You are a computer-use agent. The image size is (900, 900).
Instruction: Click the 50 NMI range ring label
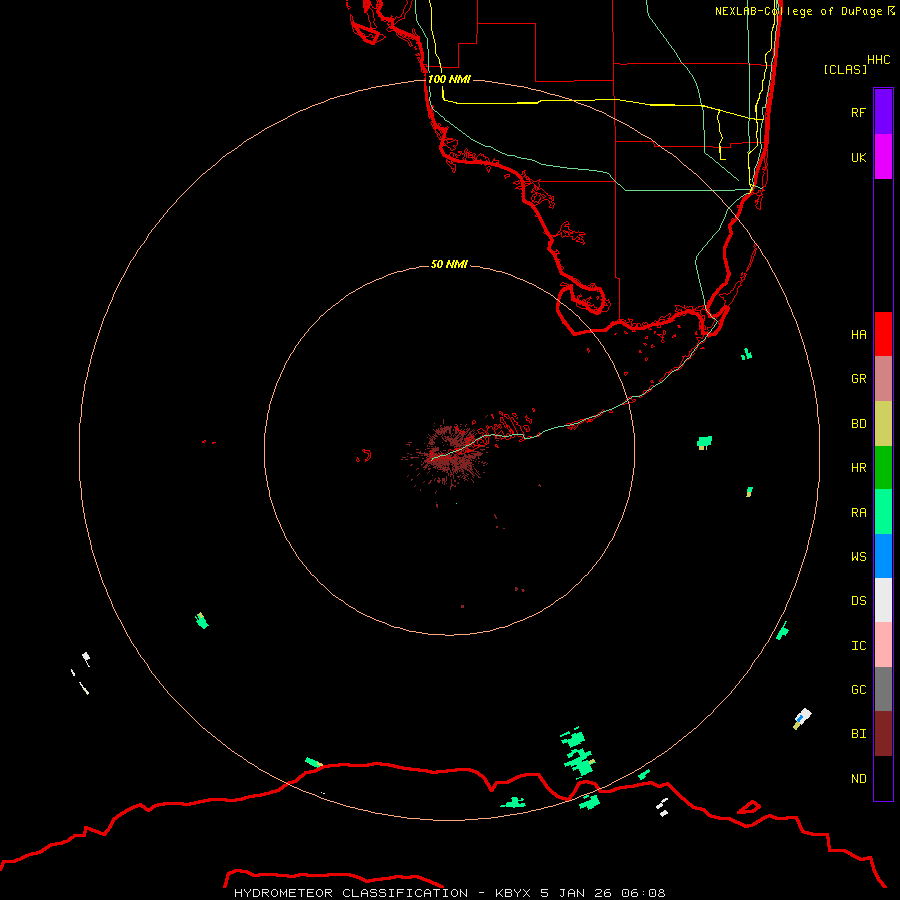pos(449,264)
